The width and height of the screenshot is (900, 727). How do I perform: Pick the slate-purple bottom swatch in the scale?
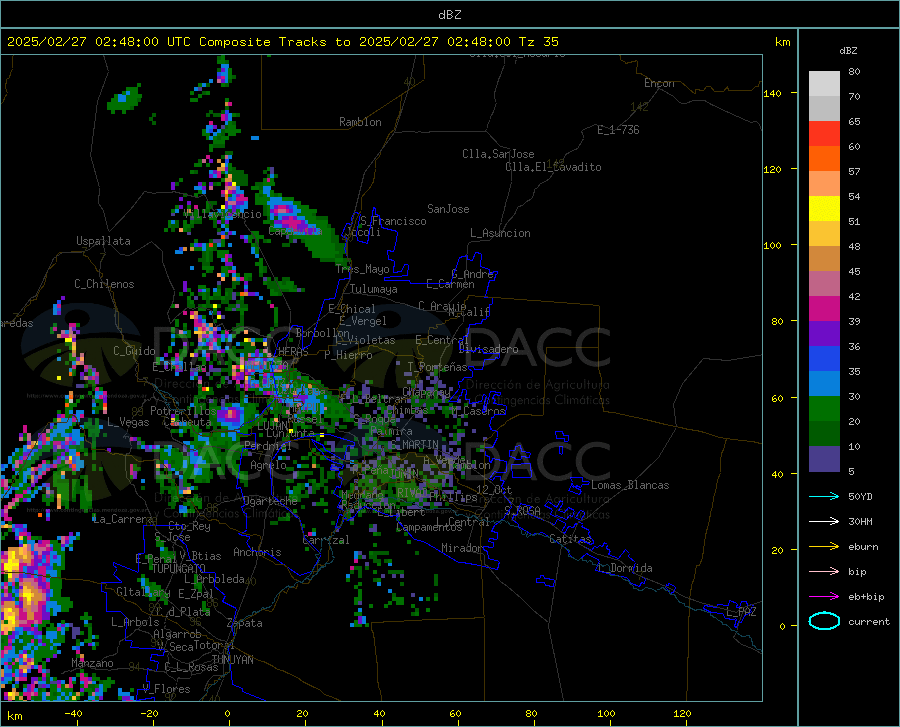(x=824, y=459)
